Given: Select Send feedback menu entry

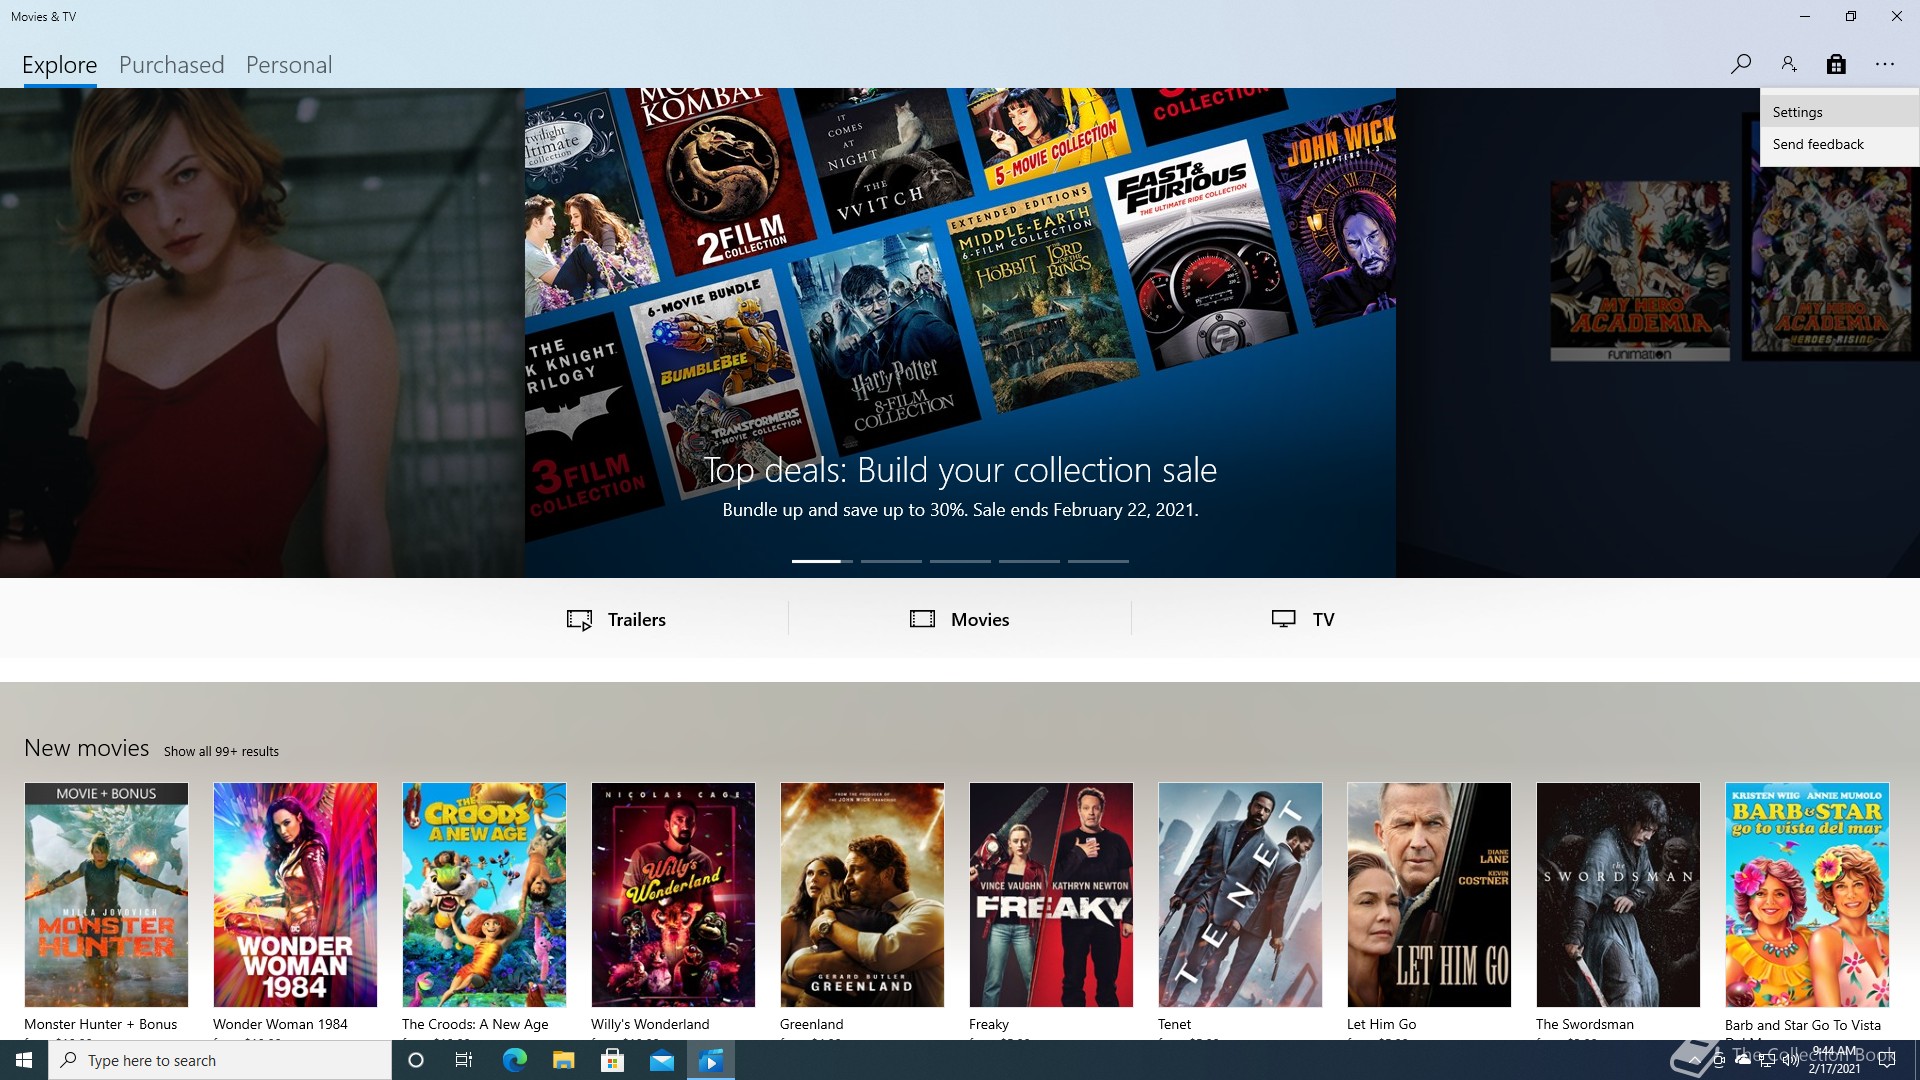Looking at the screenshot, I should (1839, 144).
